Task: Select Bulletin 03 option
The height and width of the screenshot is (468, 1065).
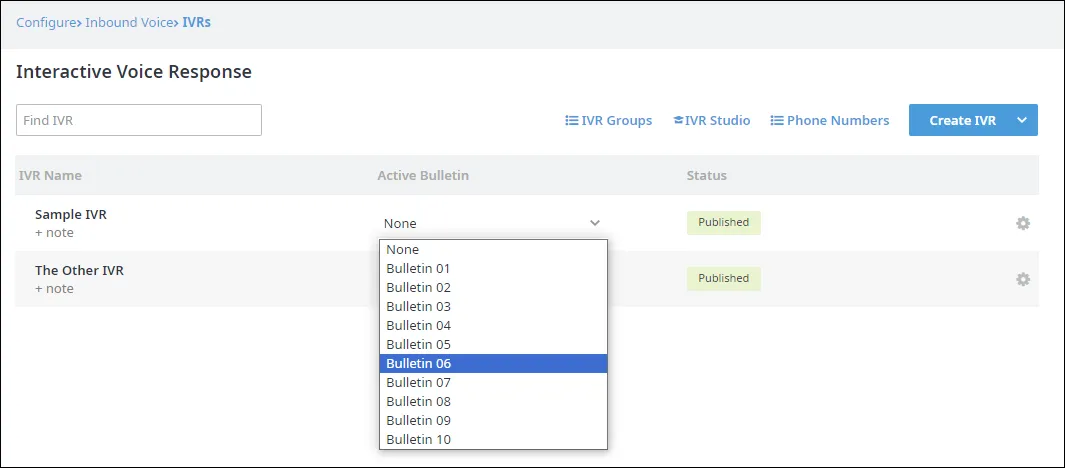Action: tap(493, 306)
